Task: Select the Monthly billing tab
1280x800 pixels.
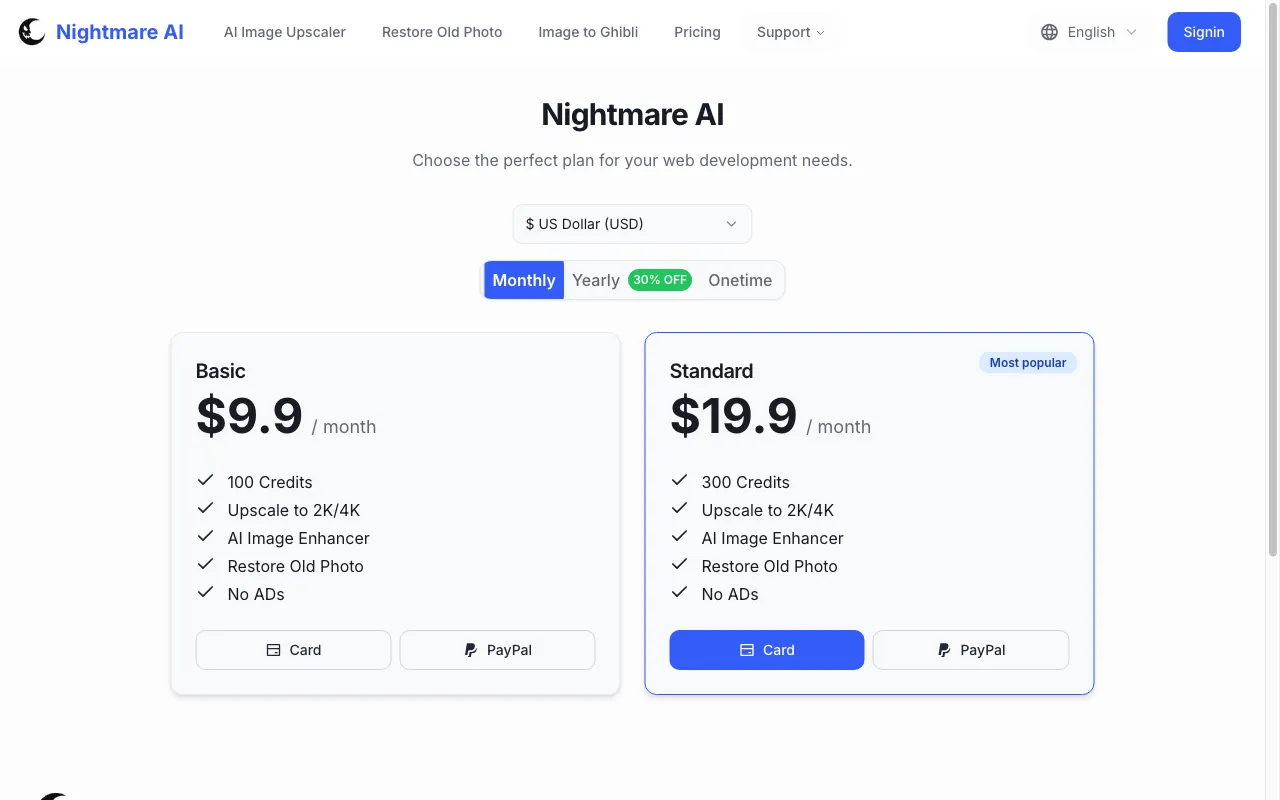Action: tap(524, 280)
